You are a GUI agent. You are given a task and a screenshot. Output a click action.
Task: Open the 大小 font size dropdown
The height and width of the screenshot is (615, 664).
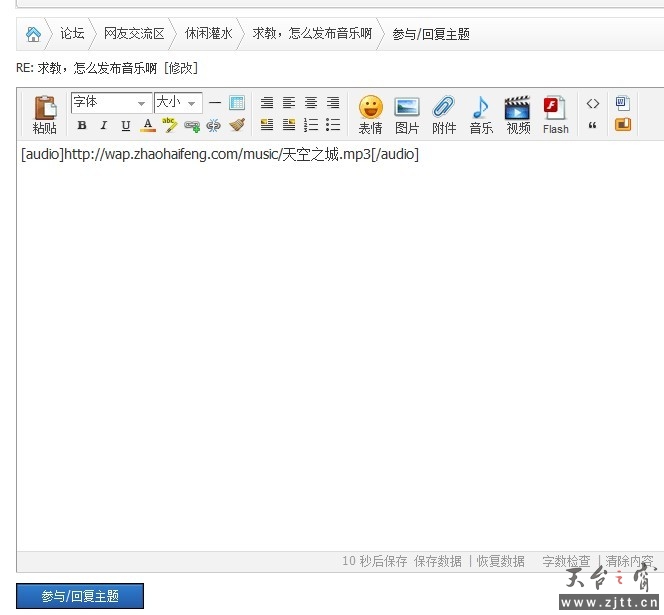pyautogui.click(x=178, y=103)
